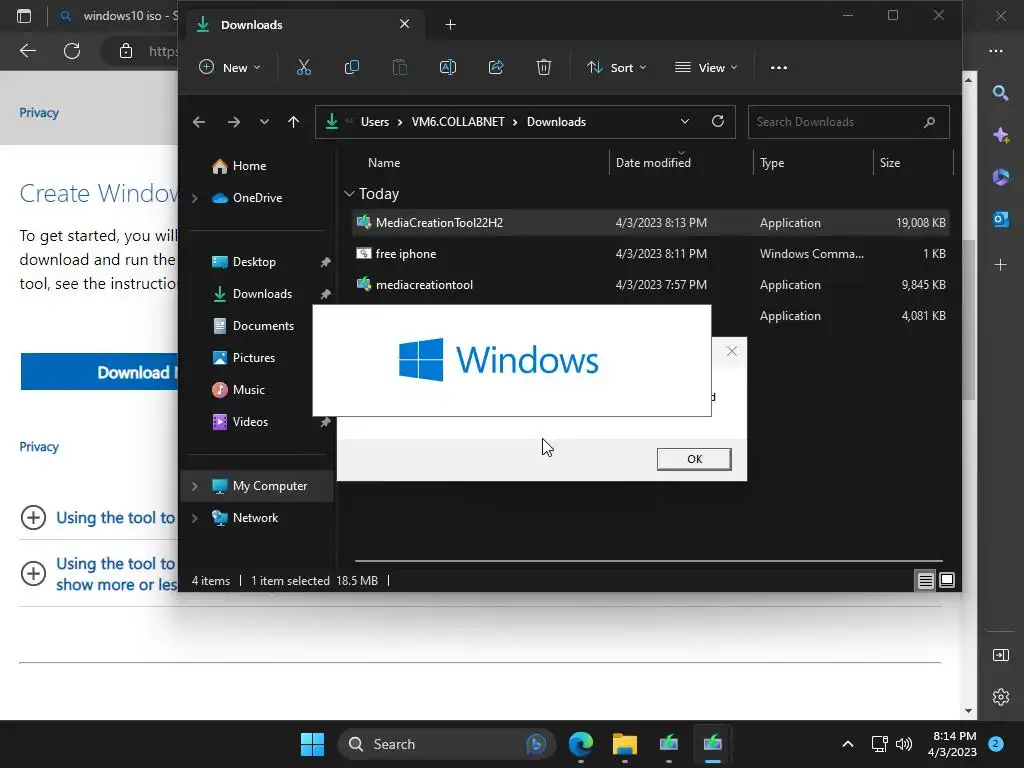Sort by Name column header

(x=384, y=163)
